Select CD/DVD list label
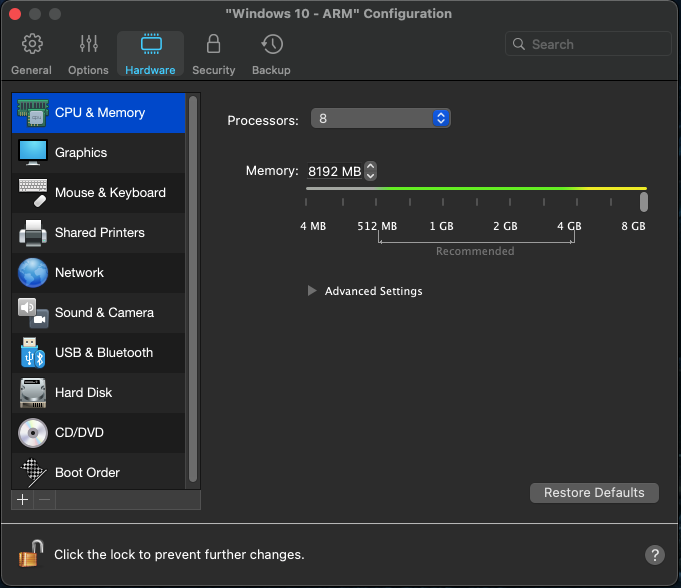 point(79,433)
